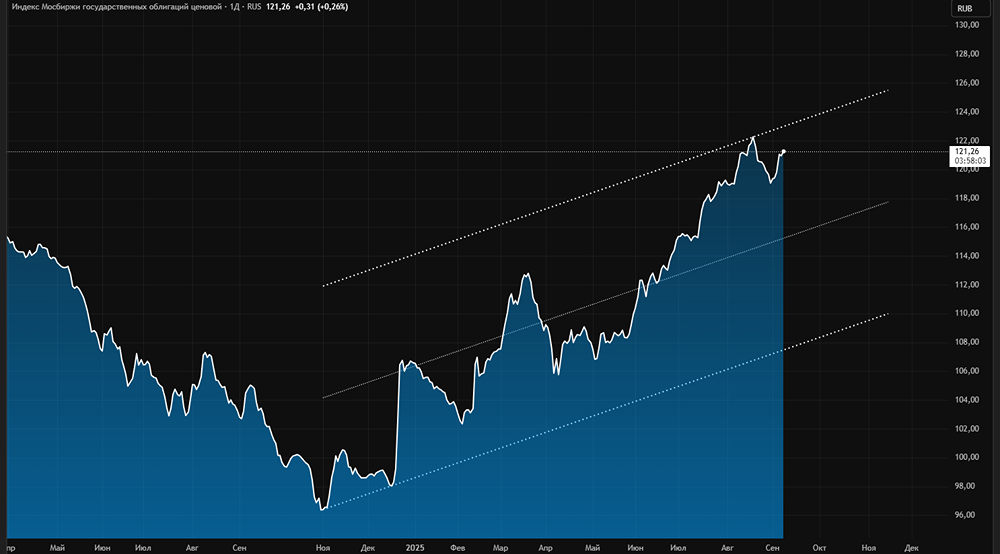Select the 1Д interval label in header

(x=235, y=7)
